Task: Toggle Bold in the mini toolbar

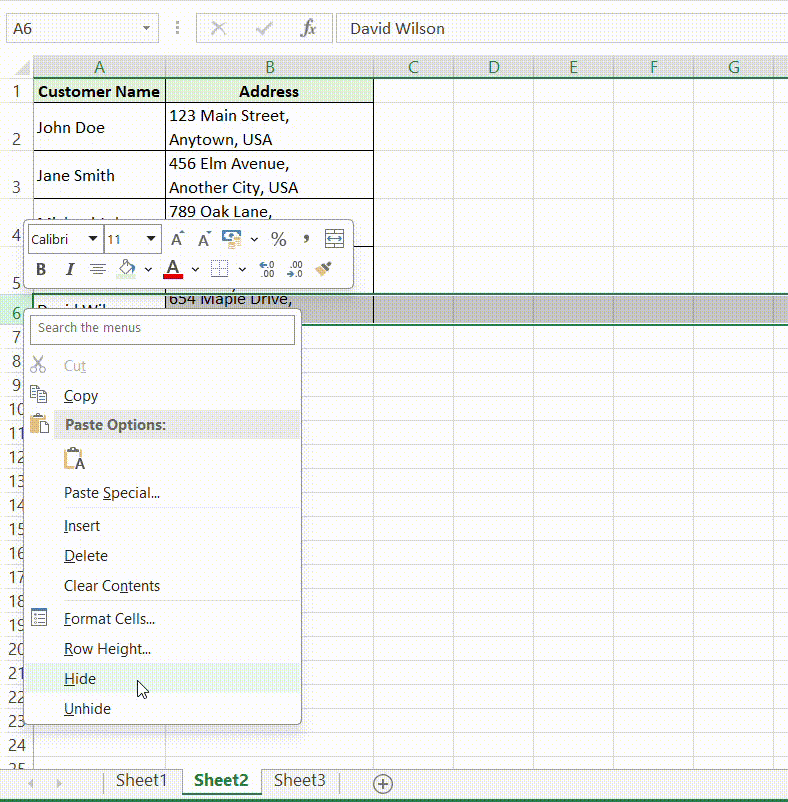Action: pyautogui.click(x=41, y=269)
